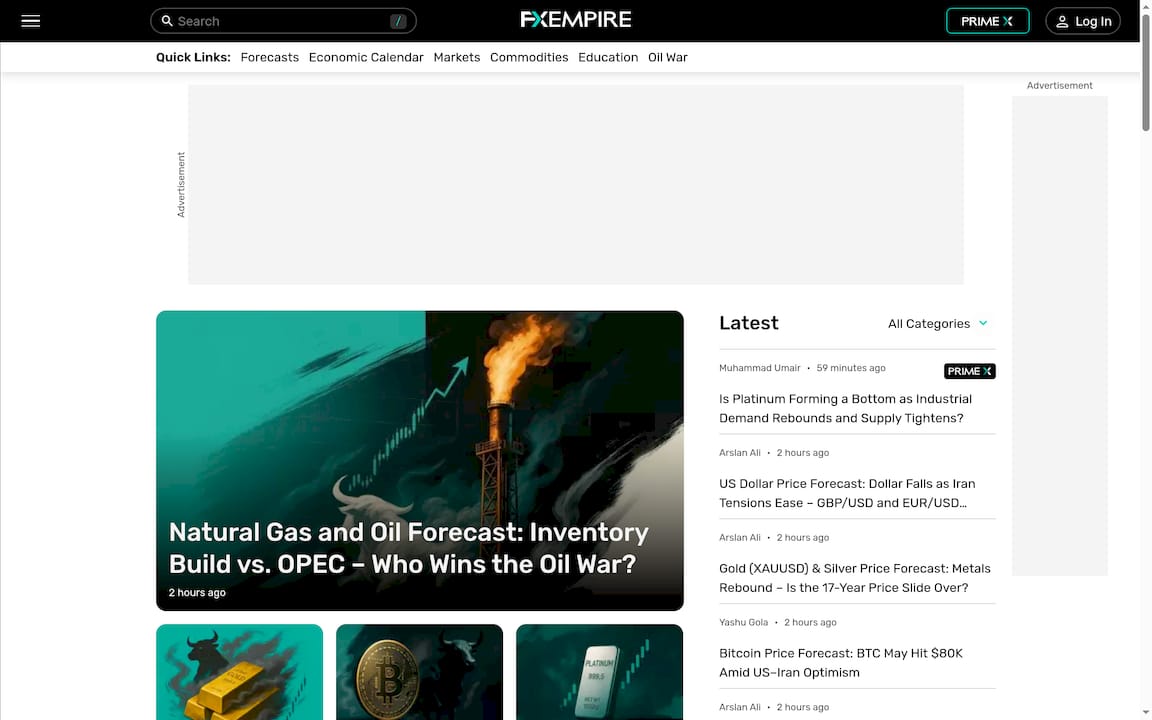Open the All Categories chevron arrow

tap(983, 323)
